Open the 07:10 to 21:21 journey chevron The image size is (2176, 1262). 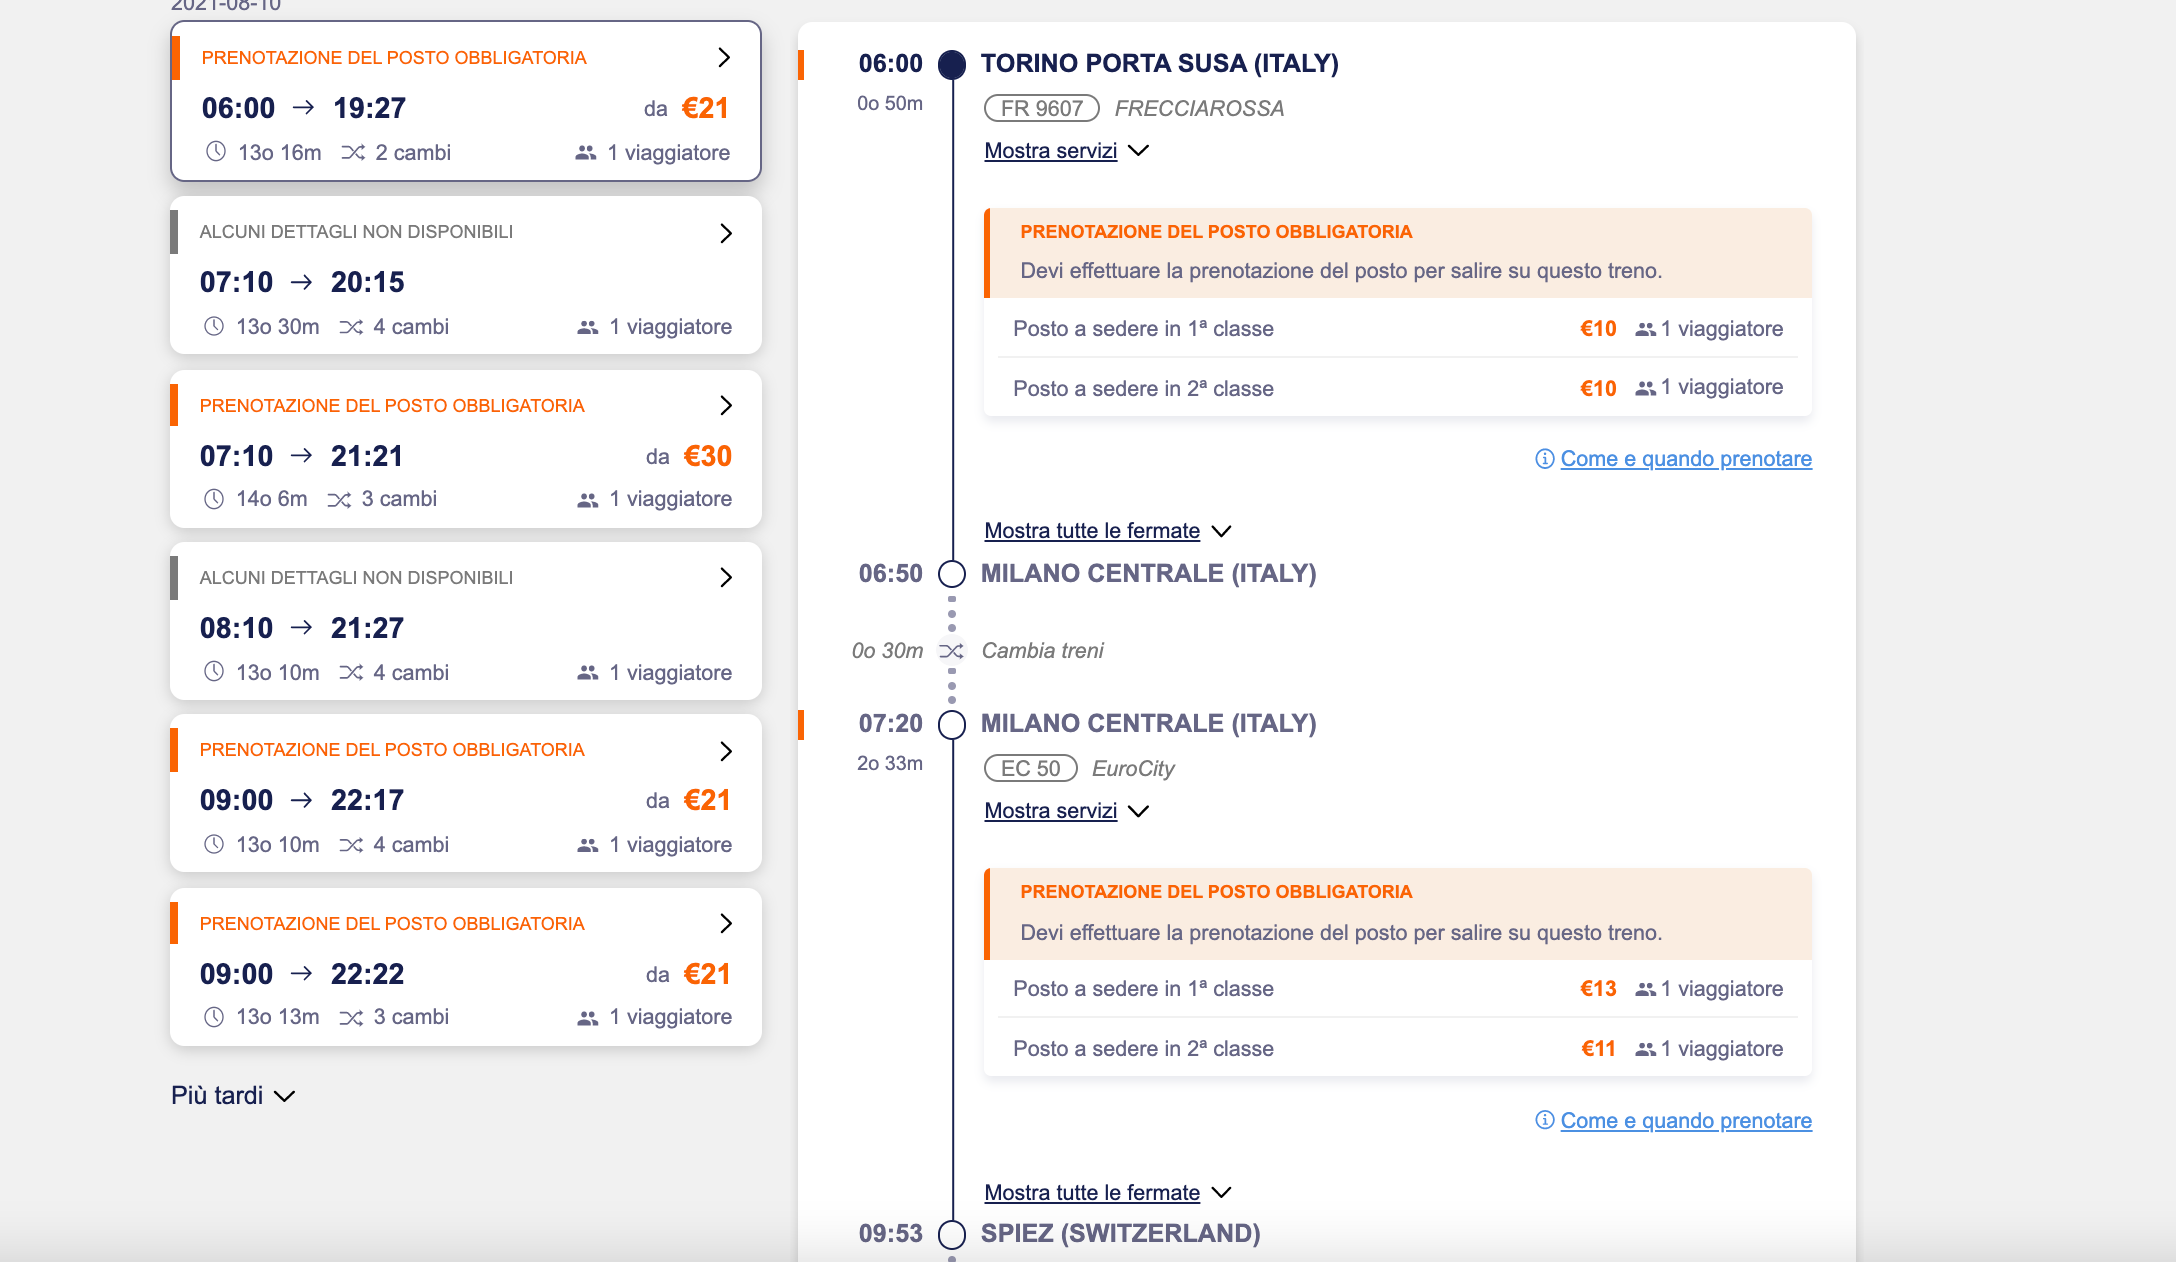(726, 405)
